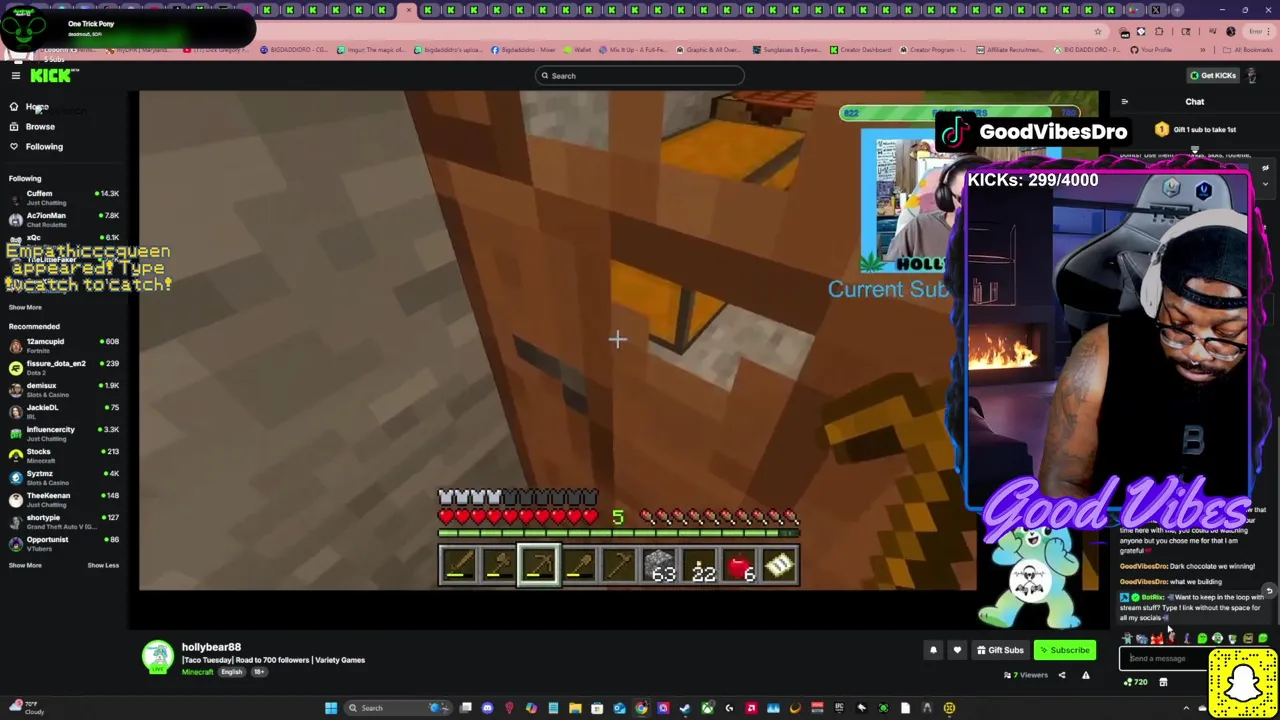Open hollybear88 channel name link

point(211,647)
